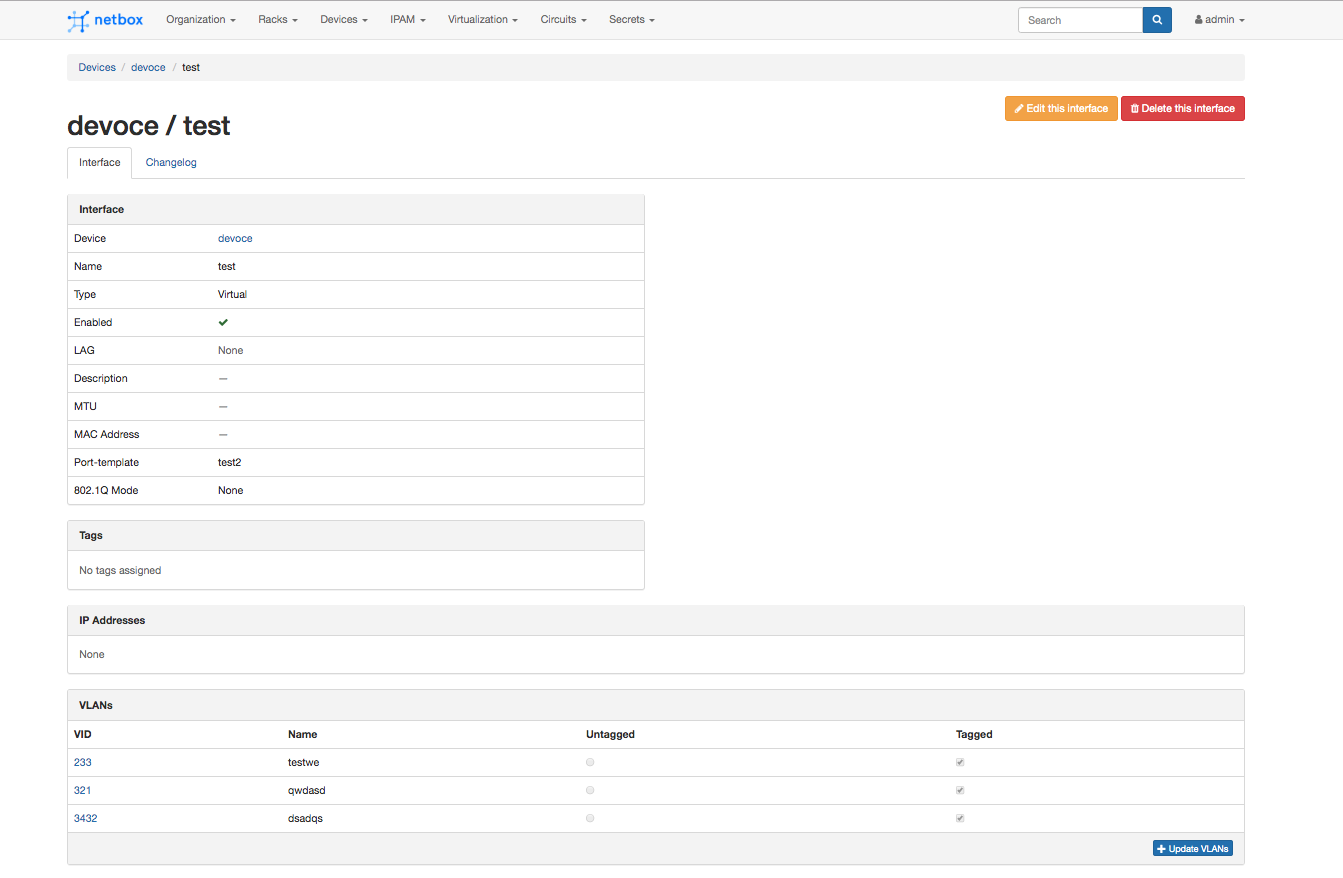Click the NetBox logo icon
This screenshot has width=1343, height=878.
(78, 20)
